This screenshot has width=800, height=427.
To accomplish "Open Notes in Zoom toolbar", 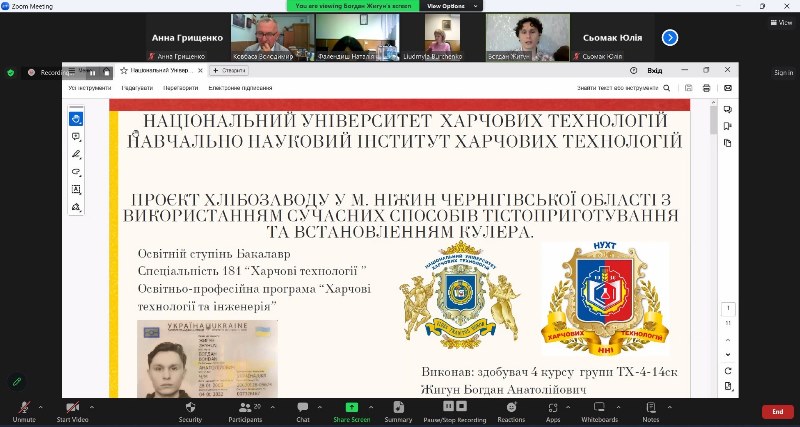I will coord(651,411).
